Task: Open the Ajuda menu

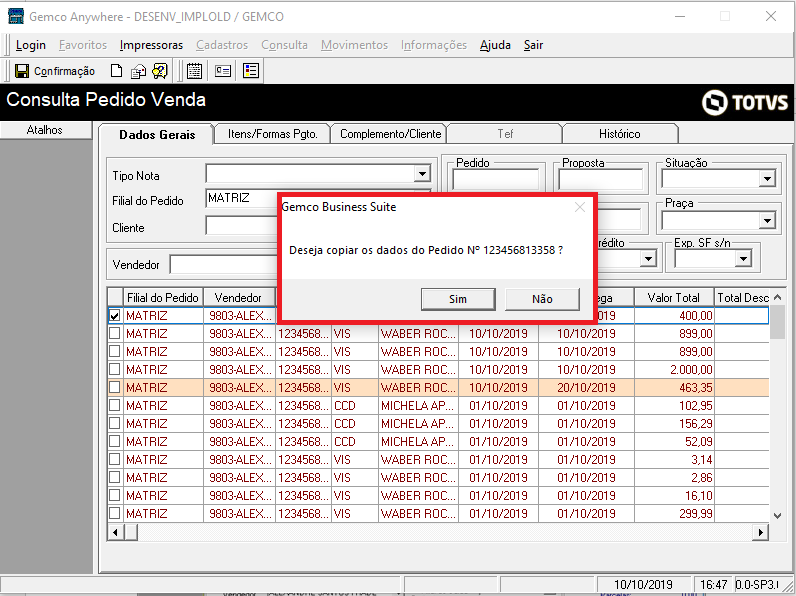Action: [495, 45]
